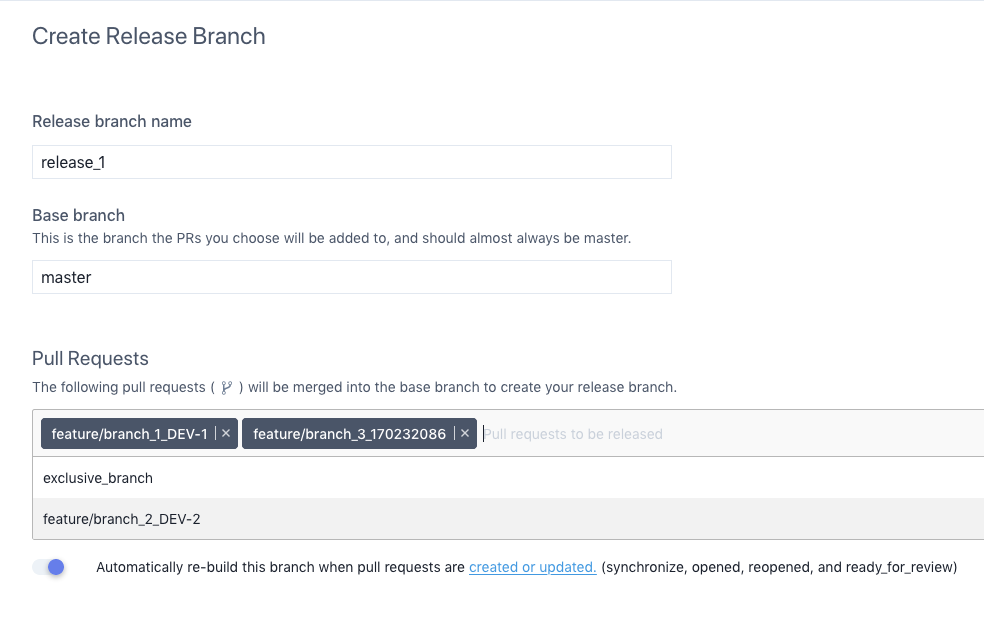Click the synchronize, opened, reopened events text
984x620 pixels.
coord(779,567)
